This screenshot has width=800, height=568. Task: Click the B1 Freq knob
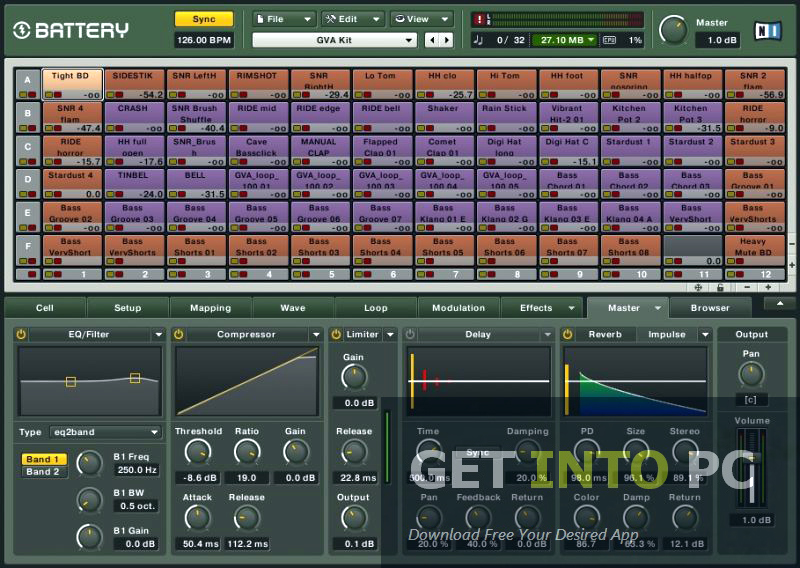coord(89,463)
